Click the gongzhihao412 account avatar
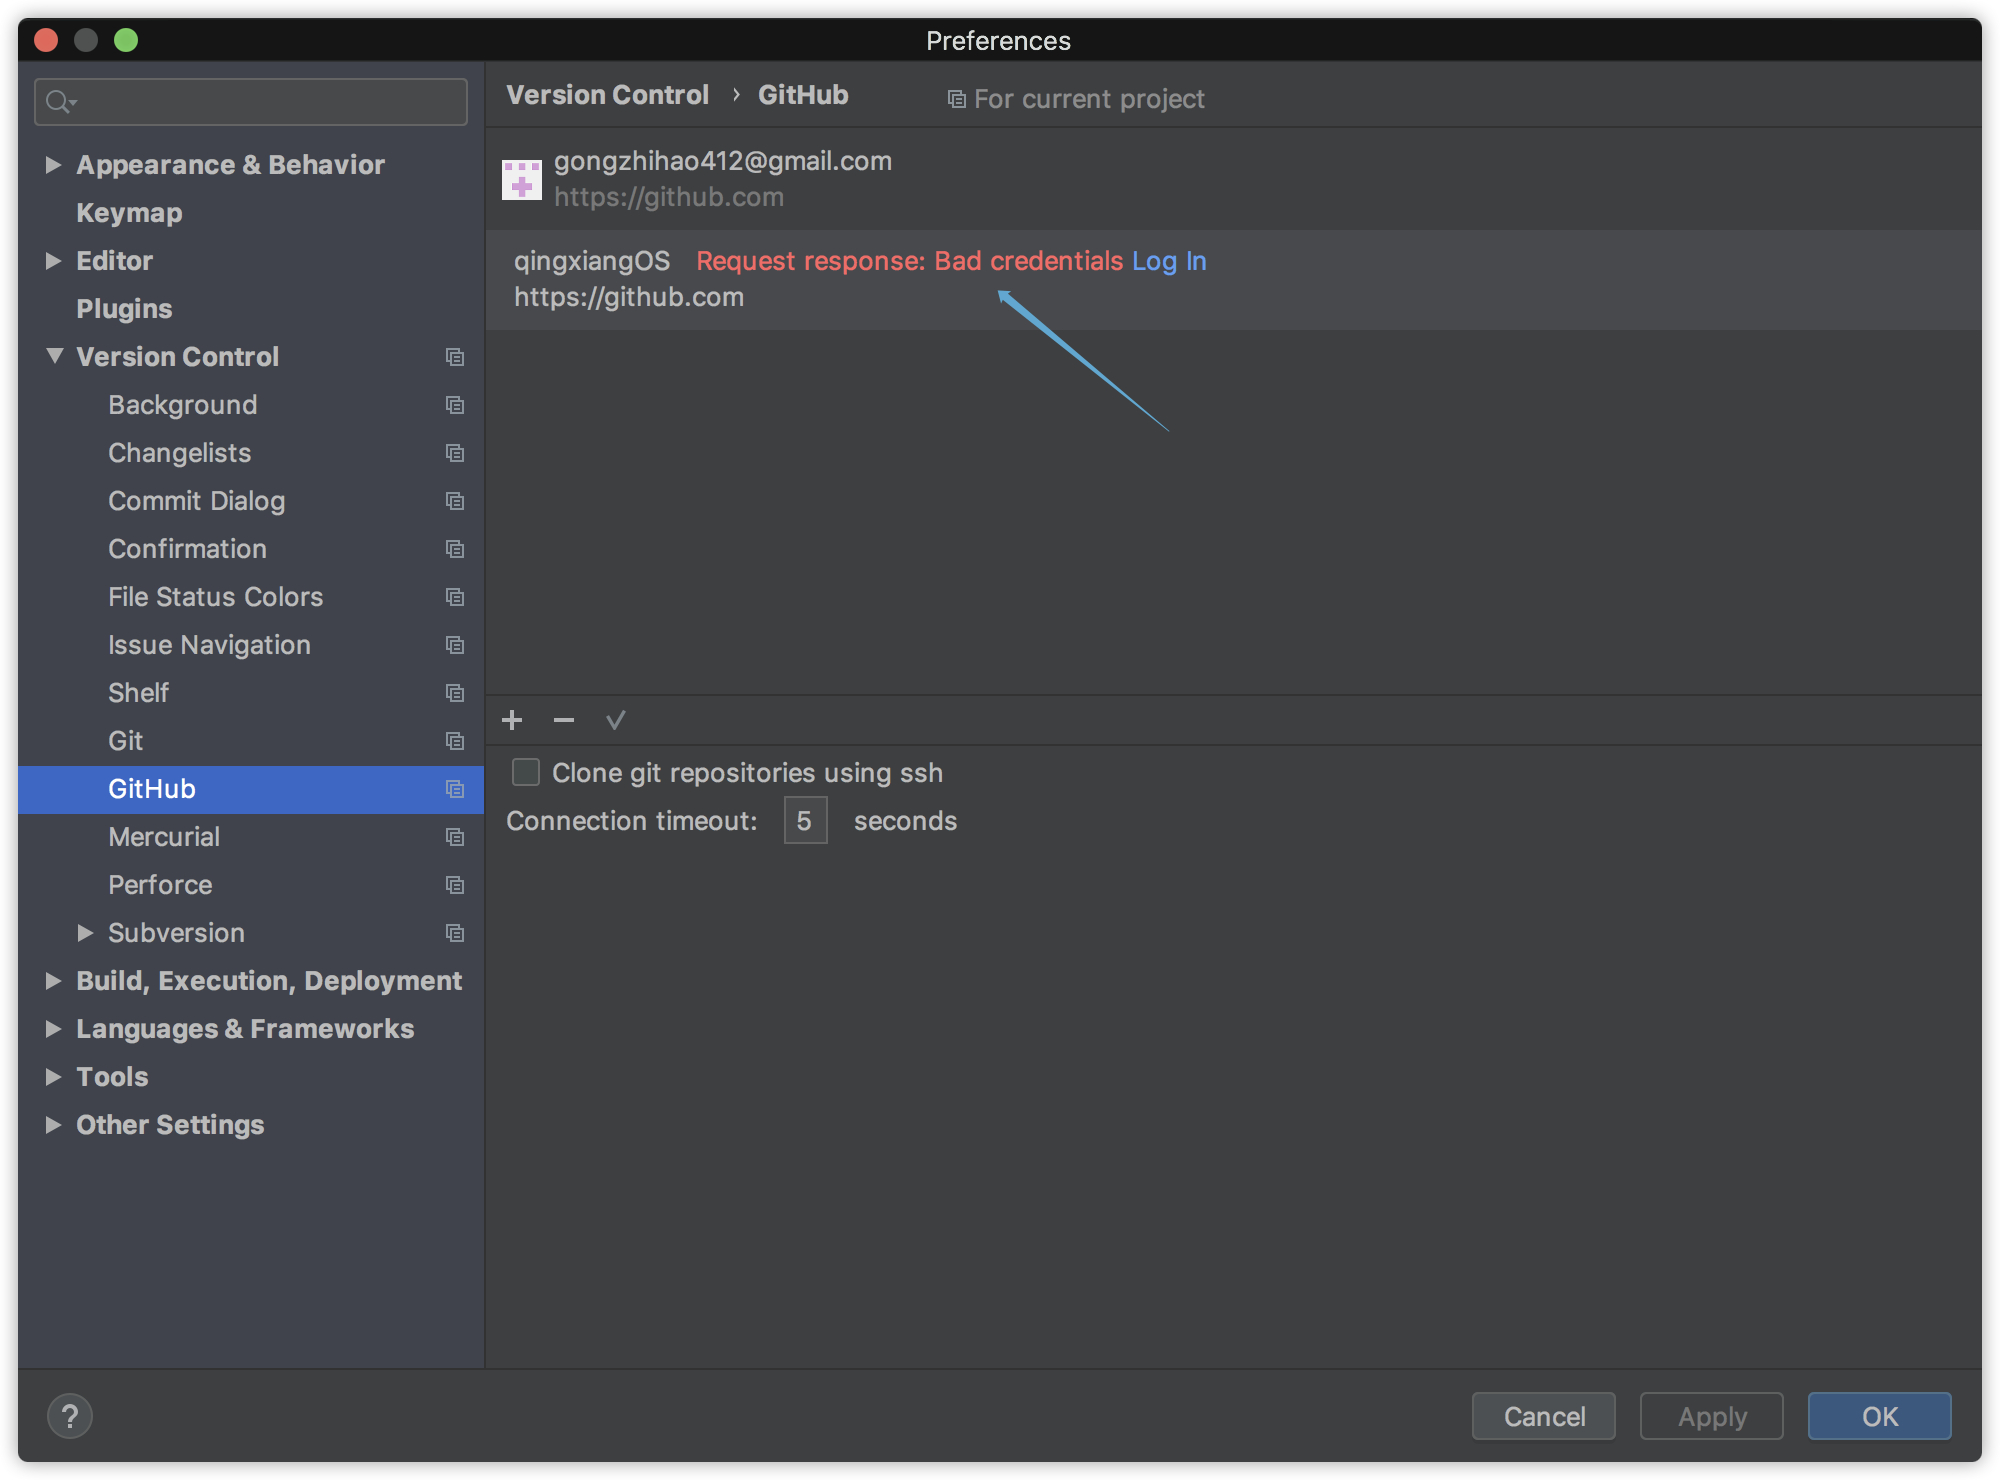This screenshot has height=1480, width=2000. 522,180
